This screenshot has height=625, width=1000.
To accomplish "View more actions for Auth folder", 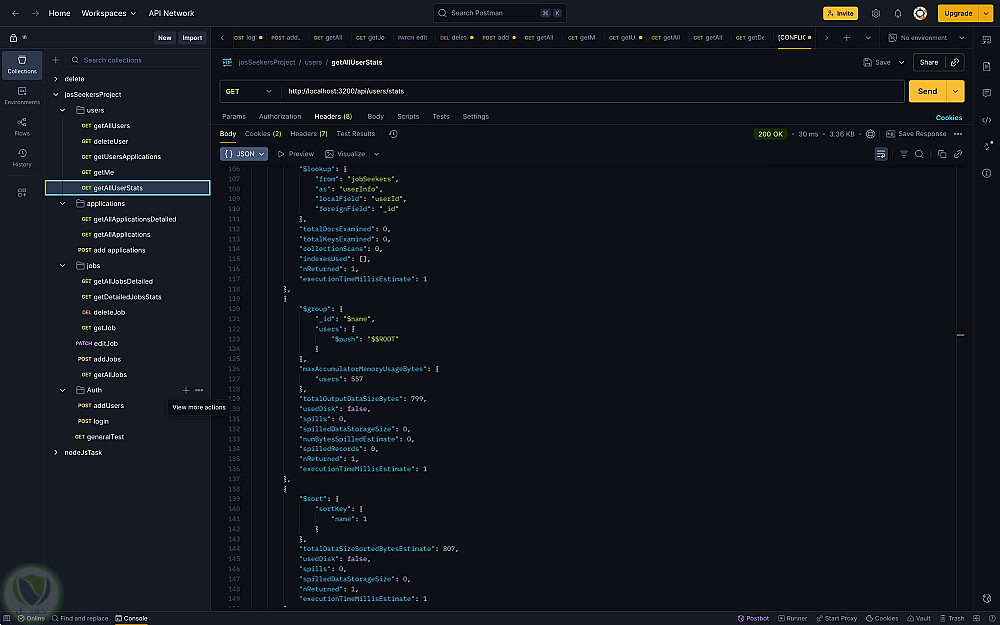I will click(199, 390).
